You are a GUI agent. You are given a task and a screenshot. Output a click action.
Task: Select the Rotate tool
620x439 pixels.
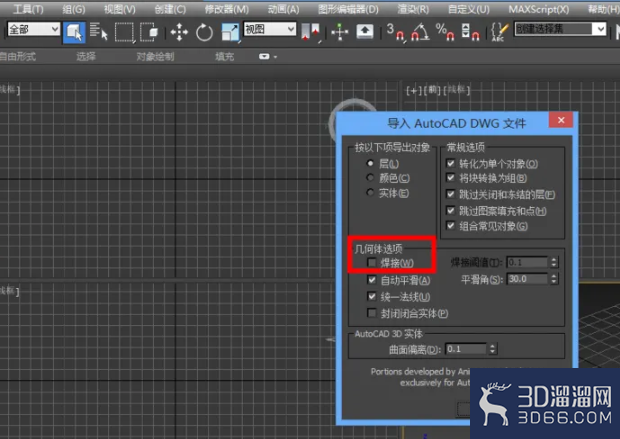[204, 32]
